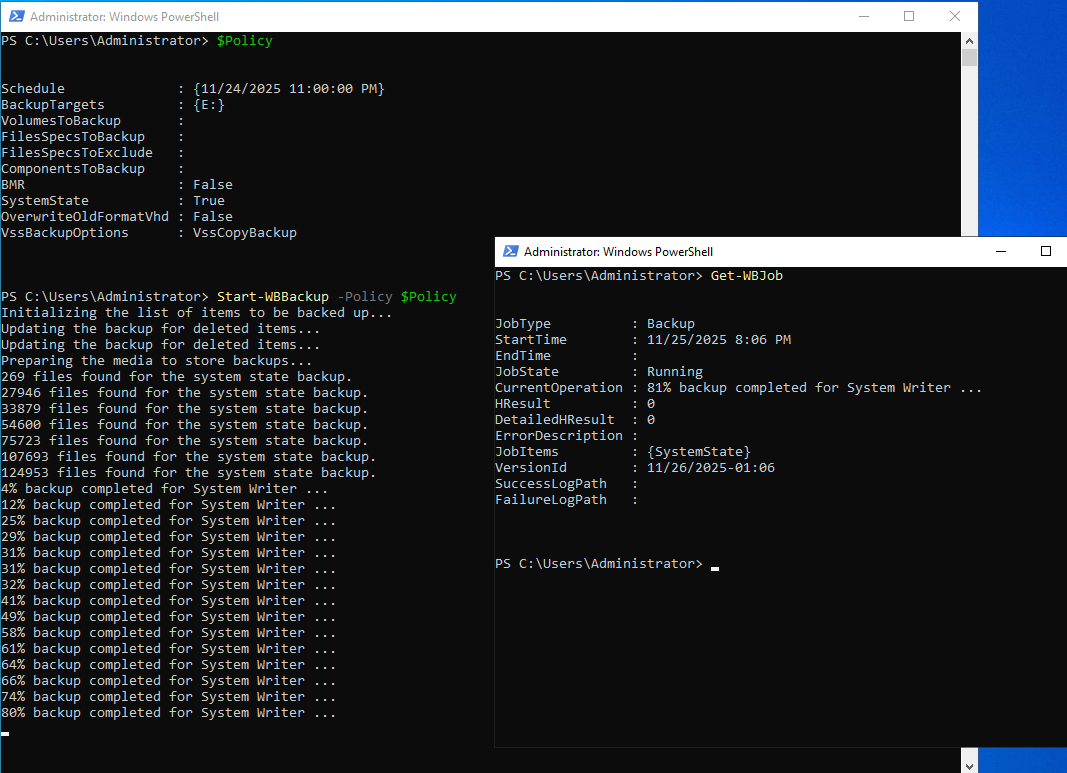Minimize the front Get-WBJob PowerShell window
This screenshot has width=1067, height=773.
pos(1001,252)
